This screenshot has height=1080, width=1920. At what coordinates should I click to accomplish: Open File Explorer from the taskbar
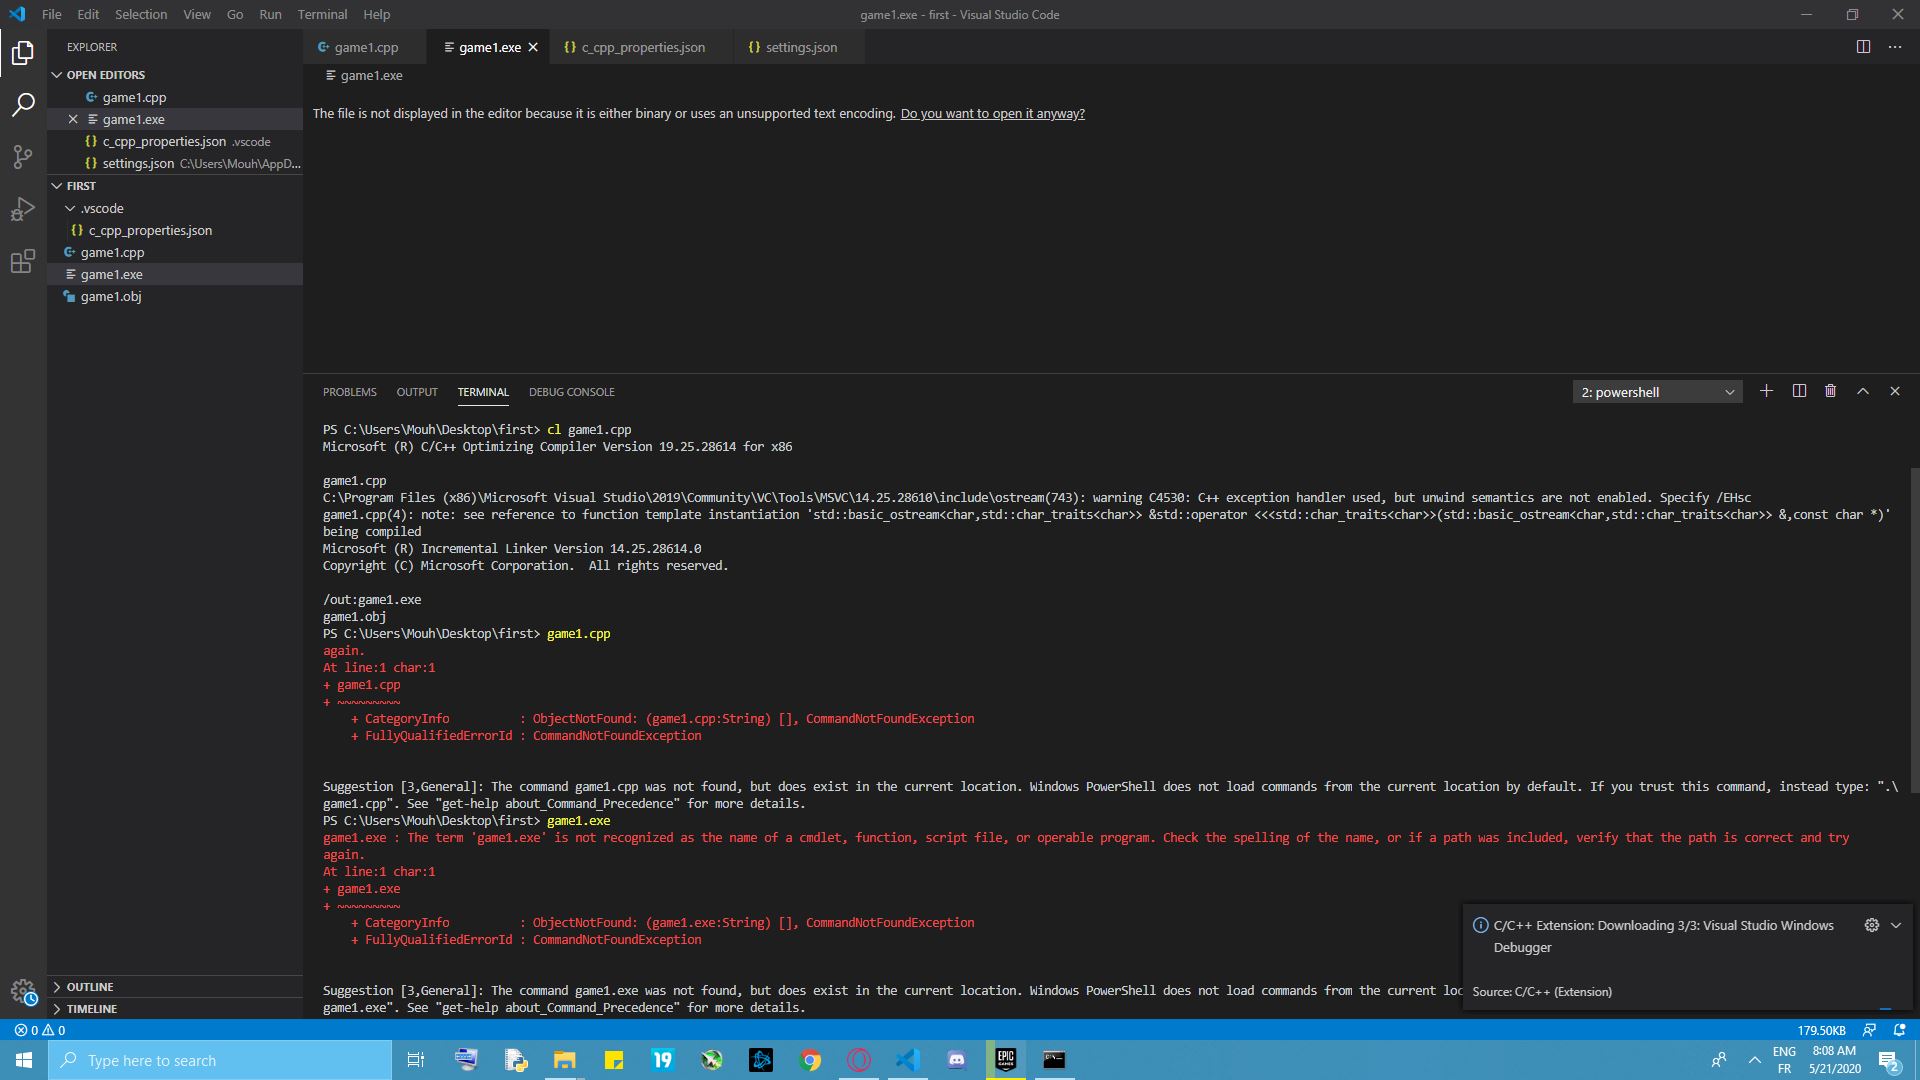(x=564, y=1060)
